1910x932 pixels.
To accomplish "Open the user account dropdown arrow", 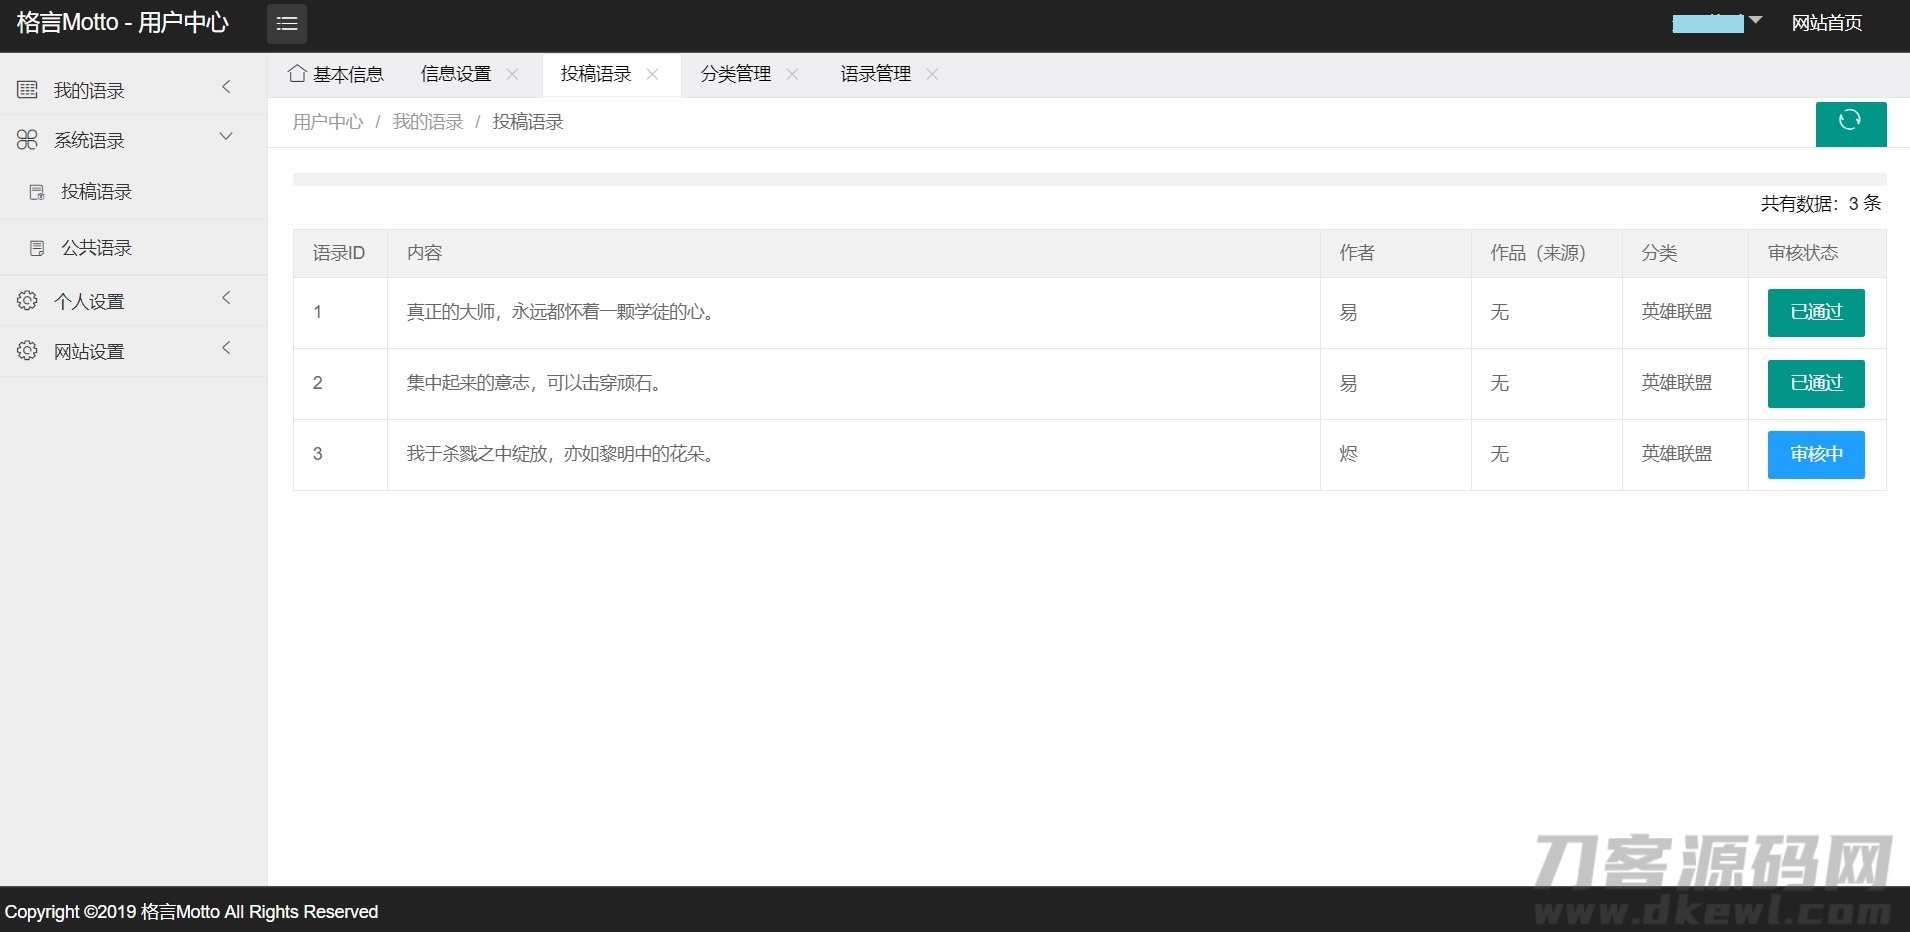I will tap(1755, 21).
